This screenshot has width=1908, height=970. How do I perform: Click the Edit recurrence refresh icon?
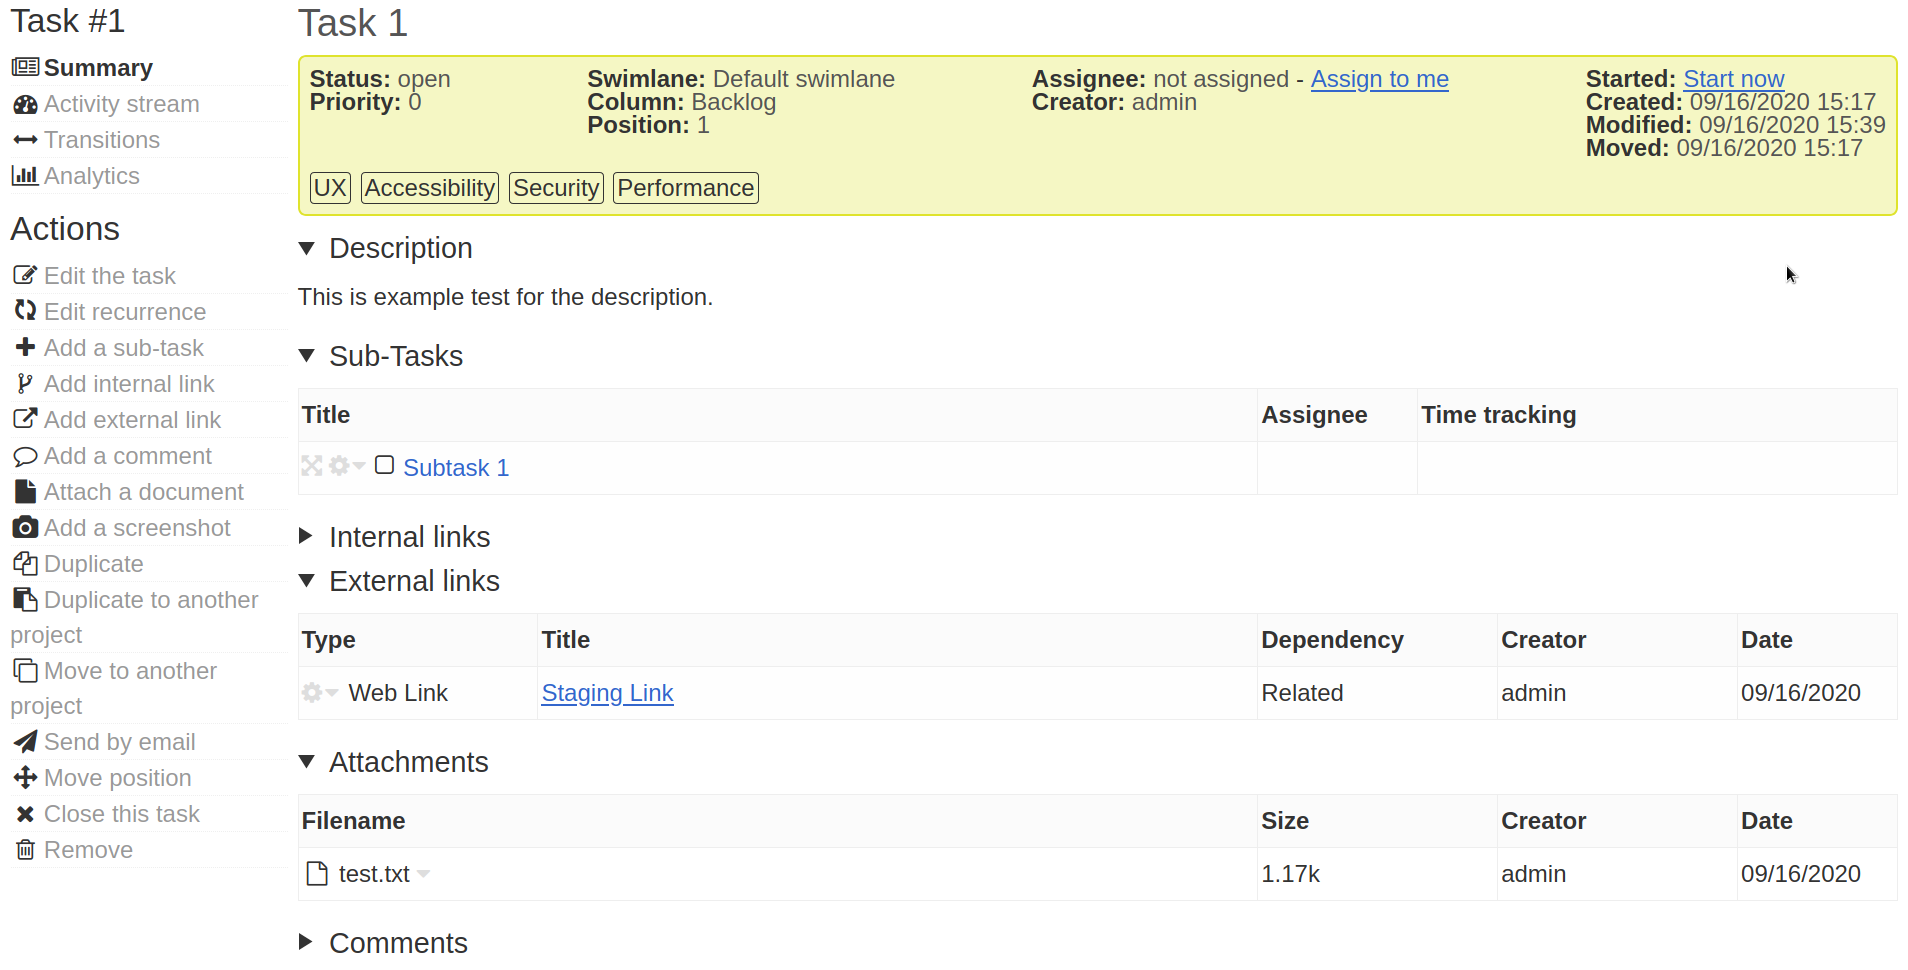pyautogui.click(x=25, y=311)
